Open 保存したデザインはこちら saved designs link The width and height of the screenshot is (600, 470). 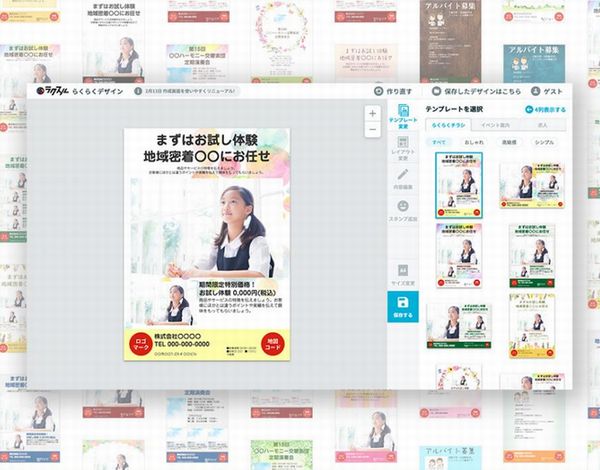476,91
